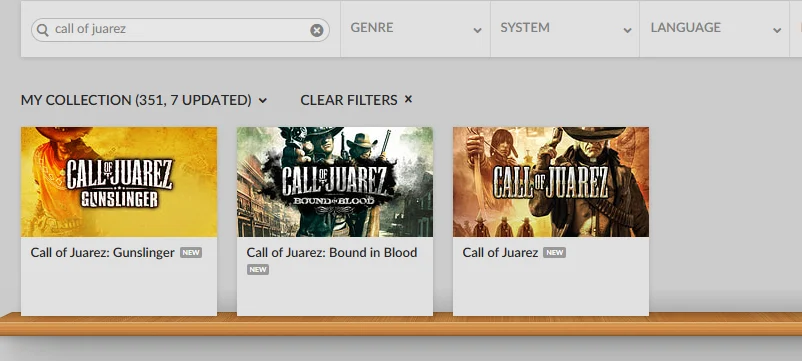Click the chevron arrow on GENRE filter
This screenshot has width=802, height=361.
tap(477, 30)
